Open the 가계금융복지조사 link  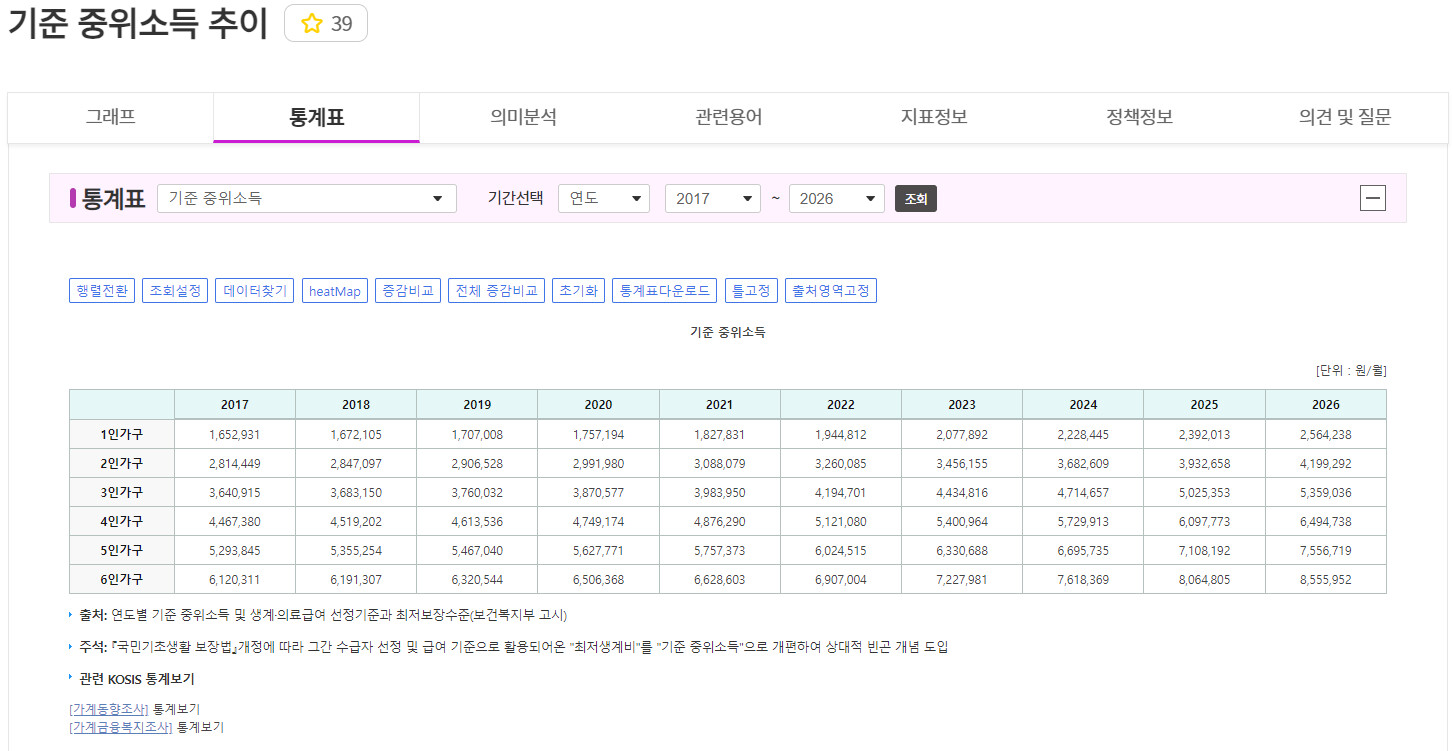(x=120, y=727)
